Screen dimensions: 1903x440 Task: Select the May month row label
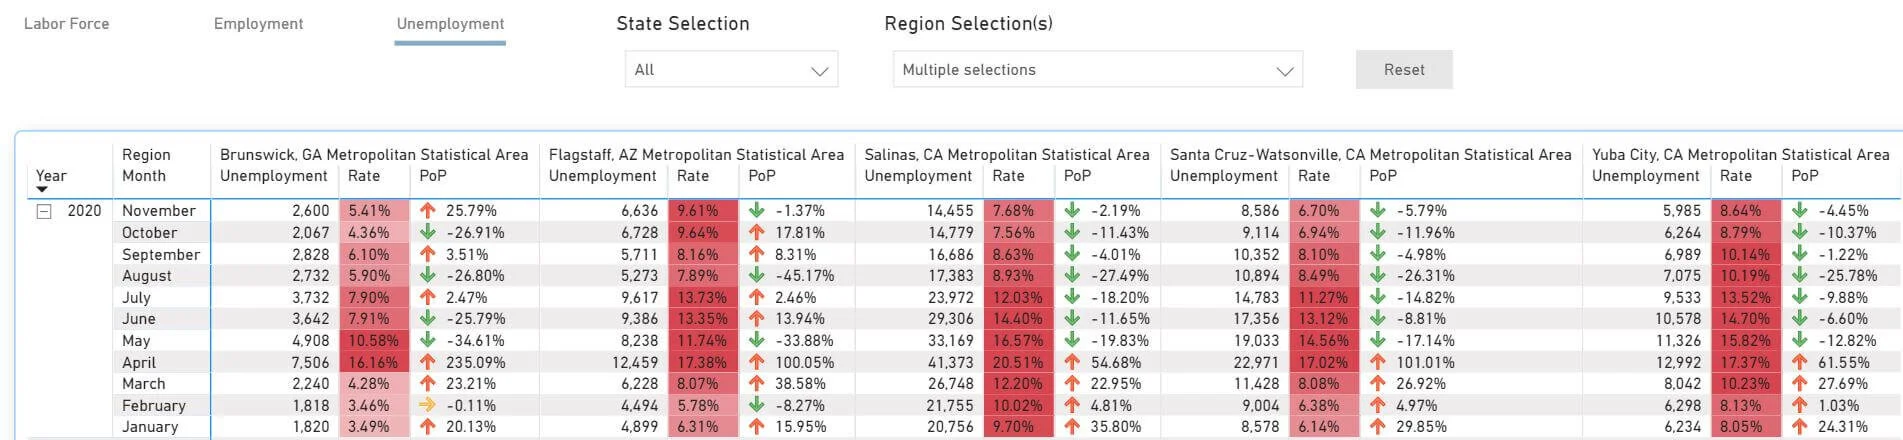(136, 341)
